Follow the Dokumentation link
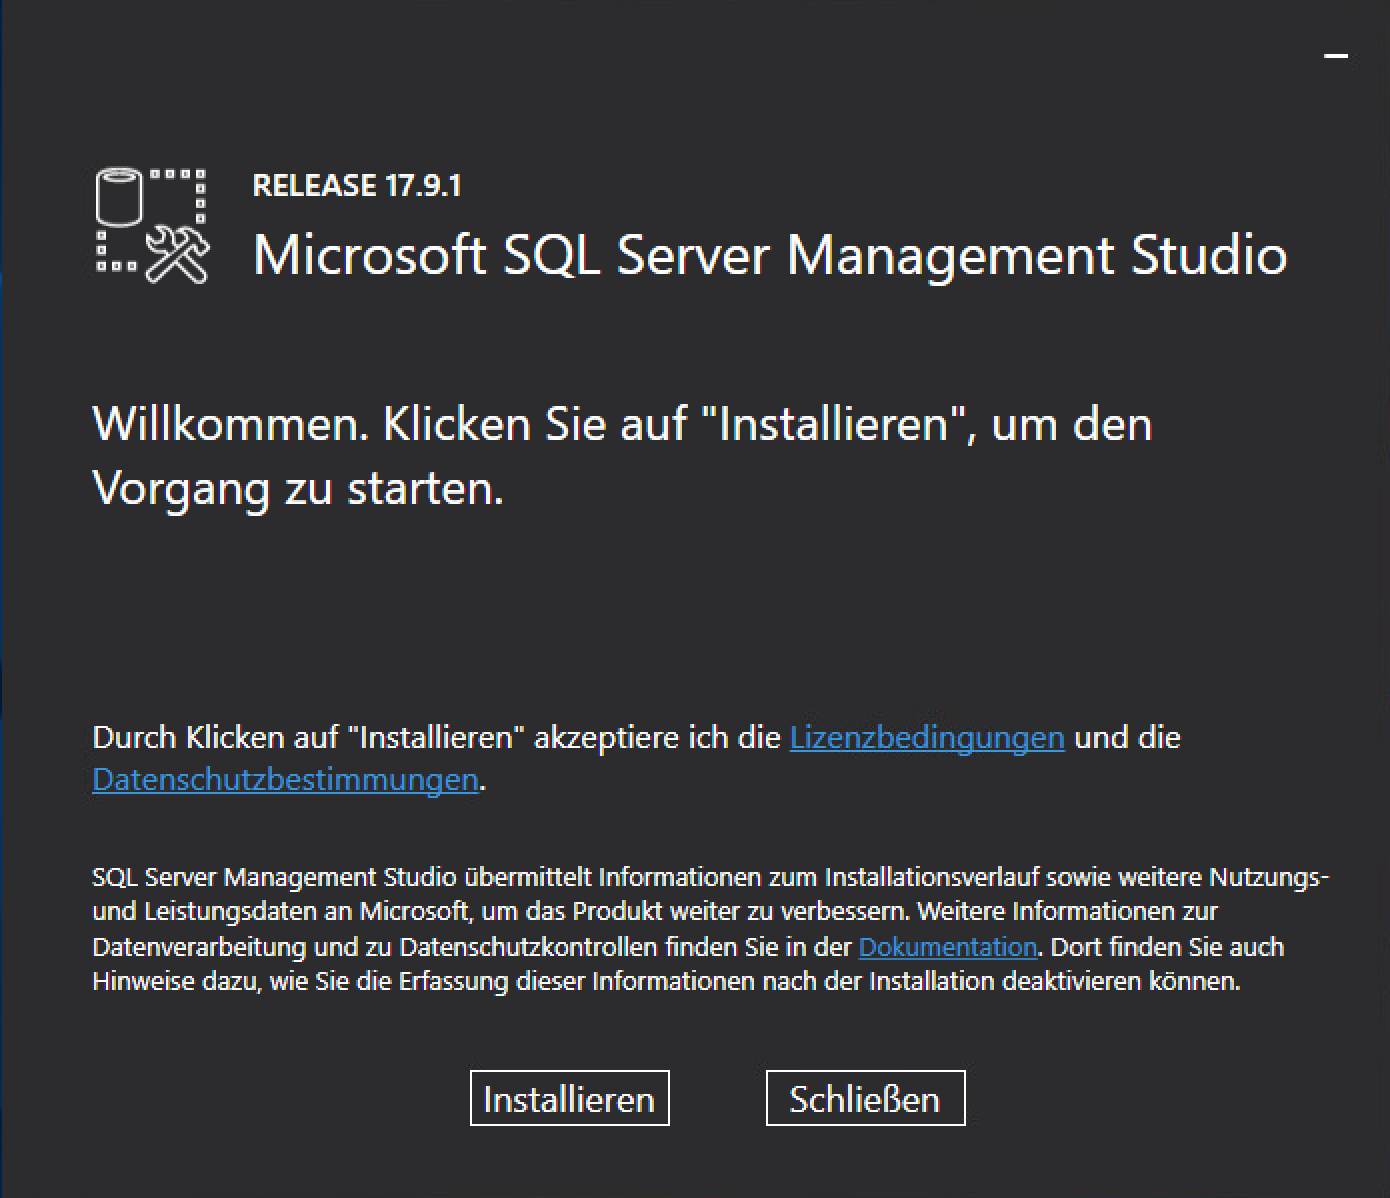 (947, 946)
